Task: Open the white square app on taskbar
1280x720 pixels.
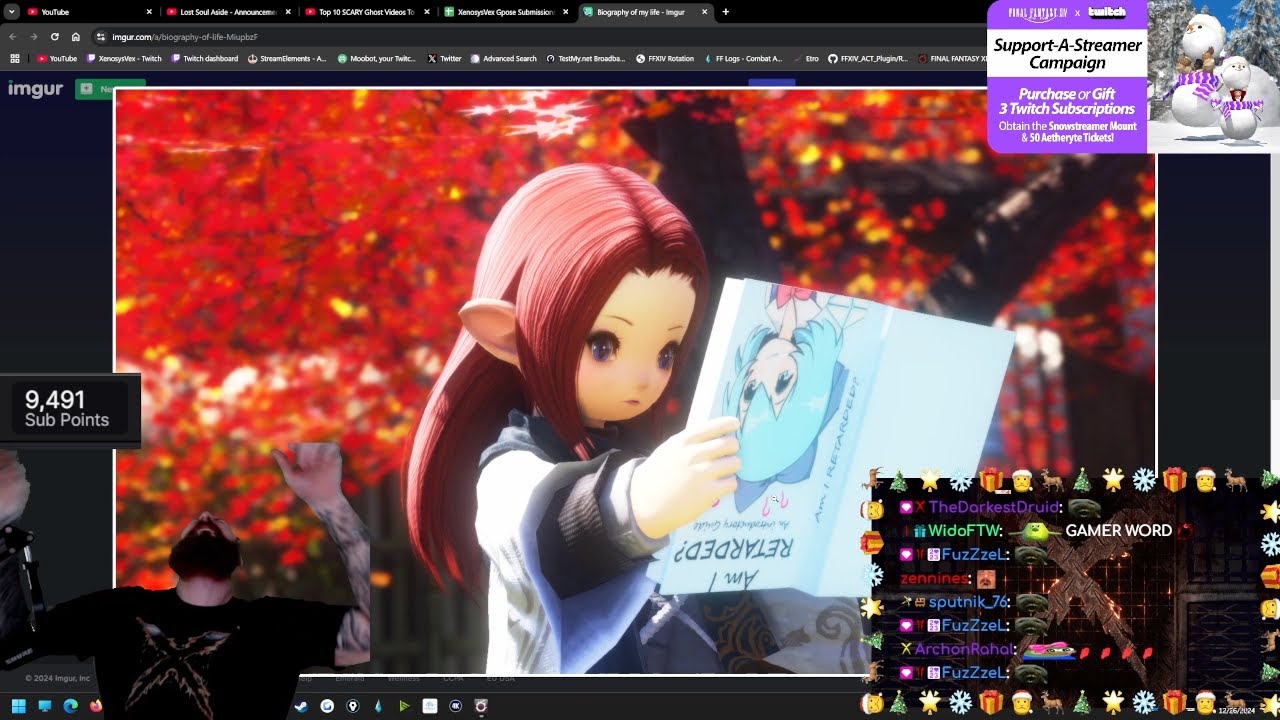Action: point(430,706)
